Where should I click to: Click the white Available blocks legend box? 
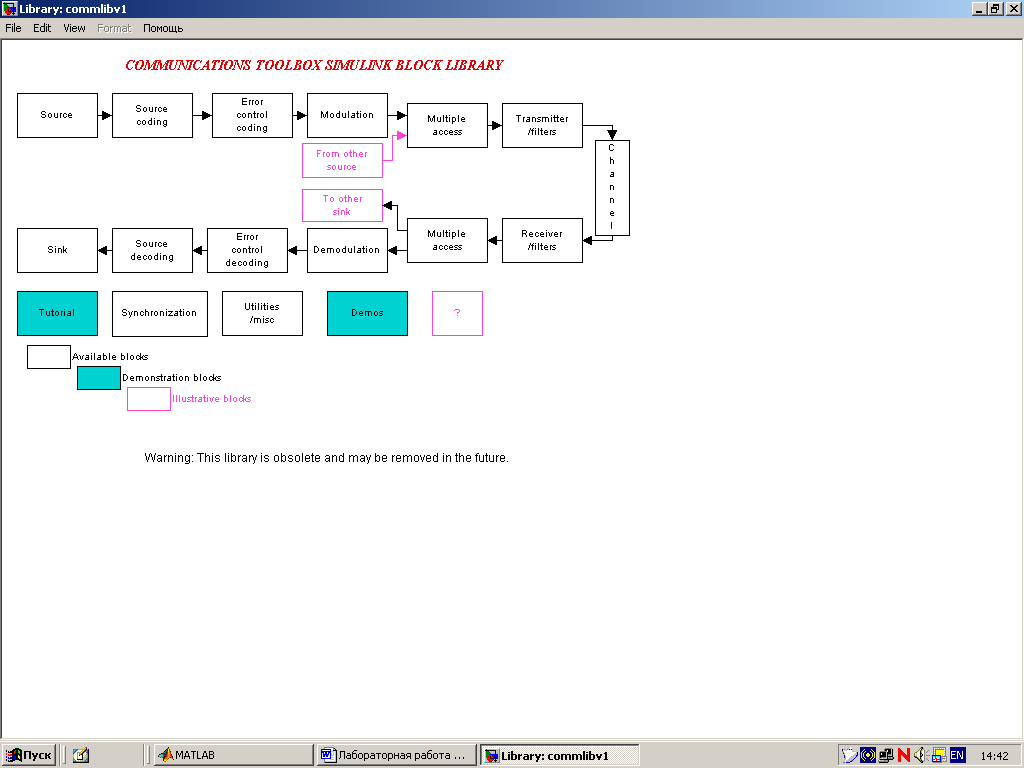(x=49, y=357)
